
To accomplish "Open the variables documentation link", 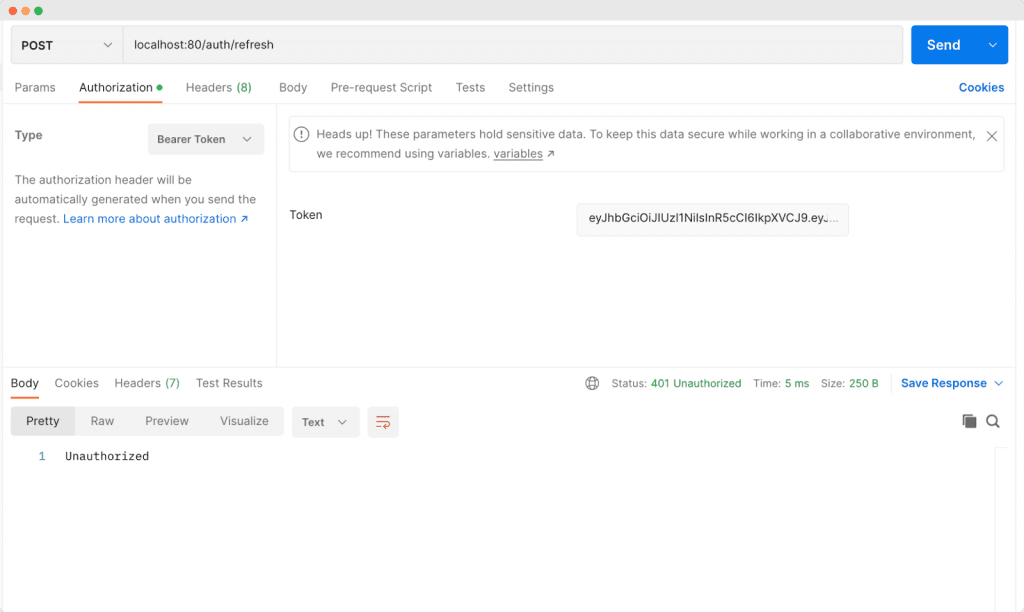I will (x=516, y=153).
